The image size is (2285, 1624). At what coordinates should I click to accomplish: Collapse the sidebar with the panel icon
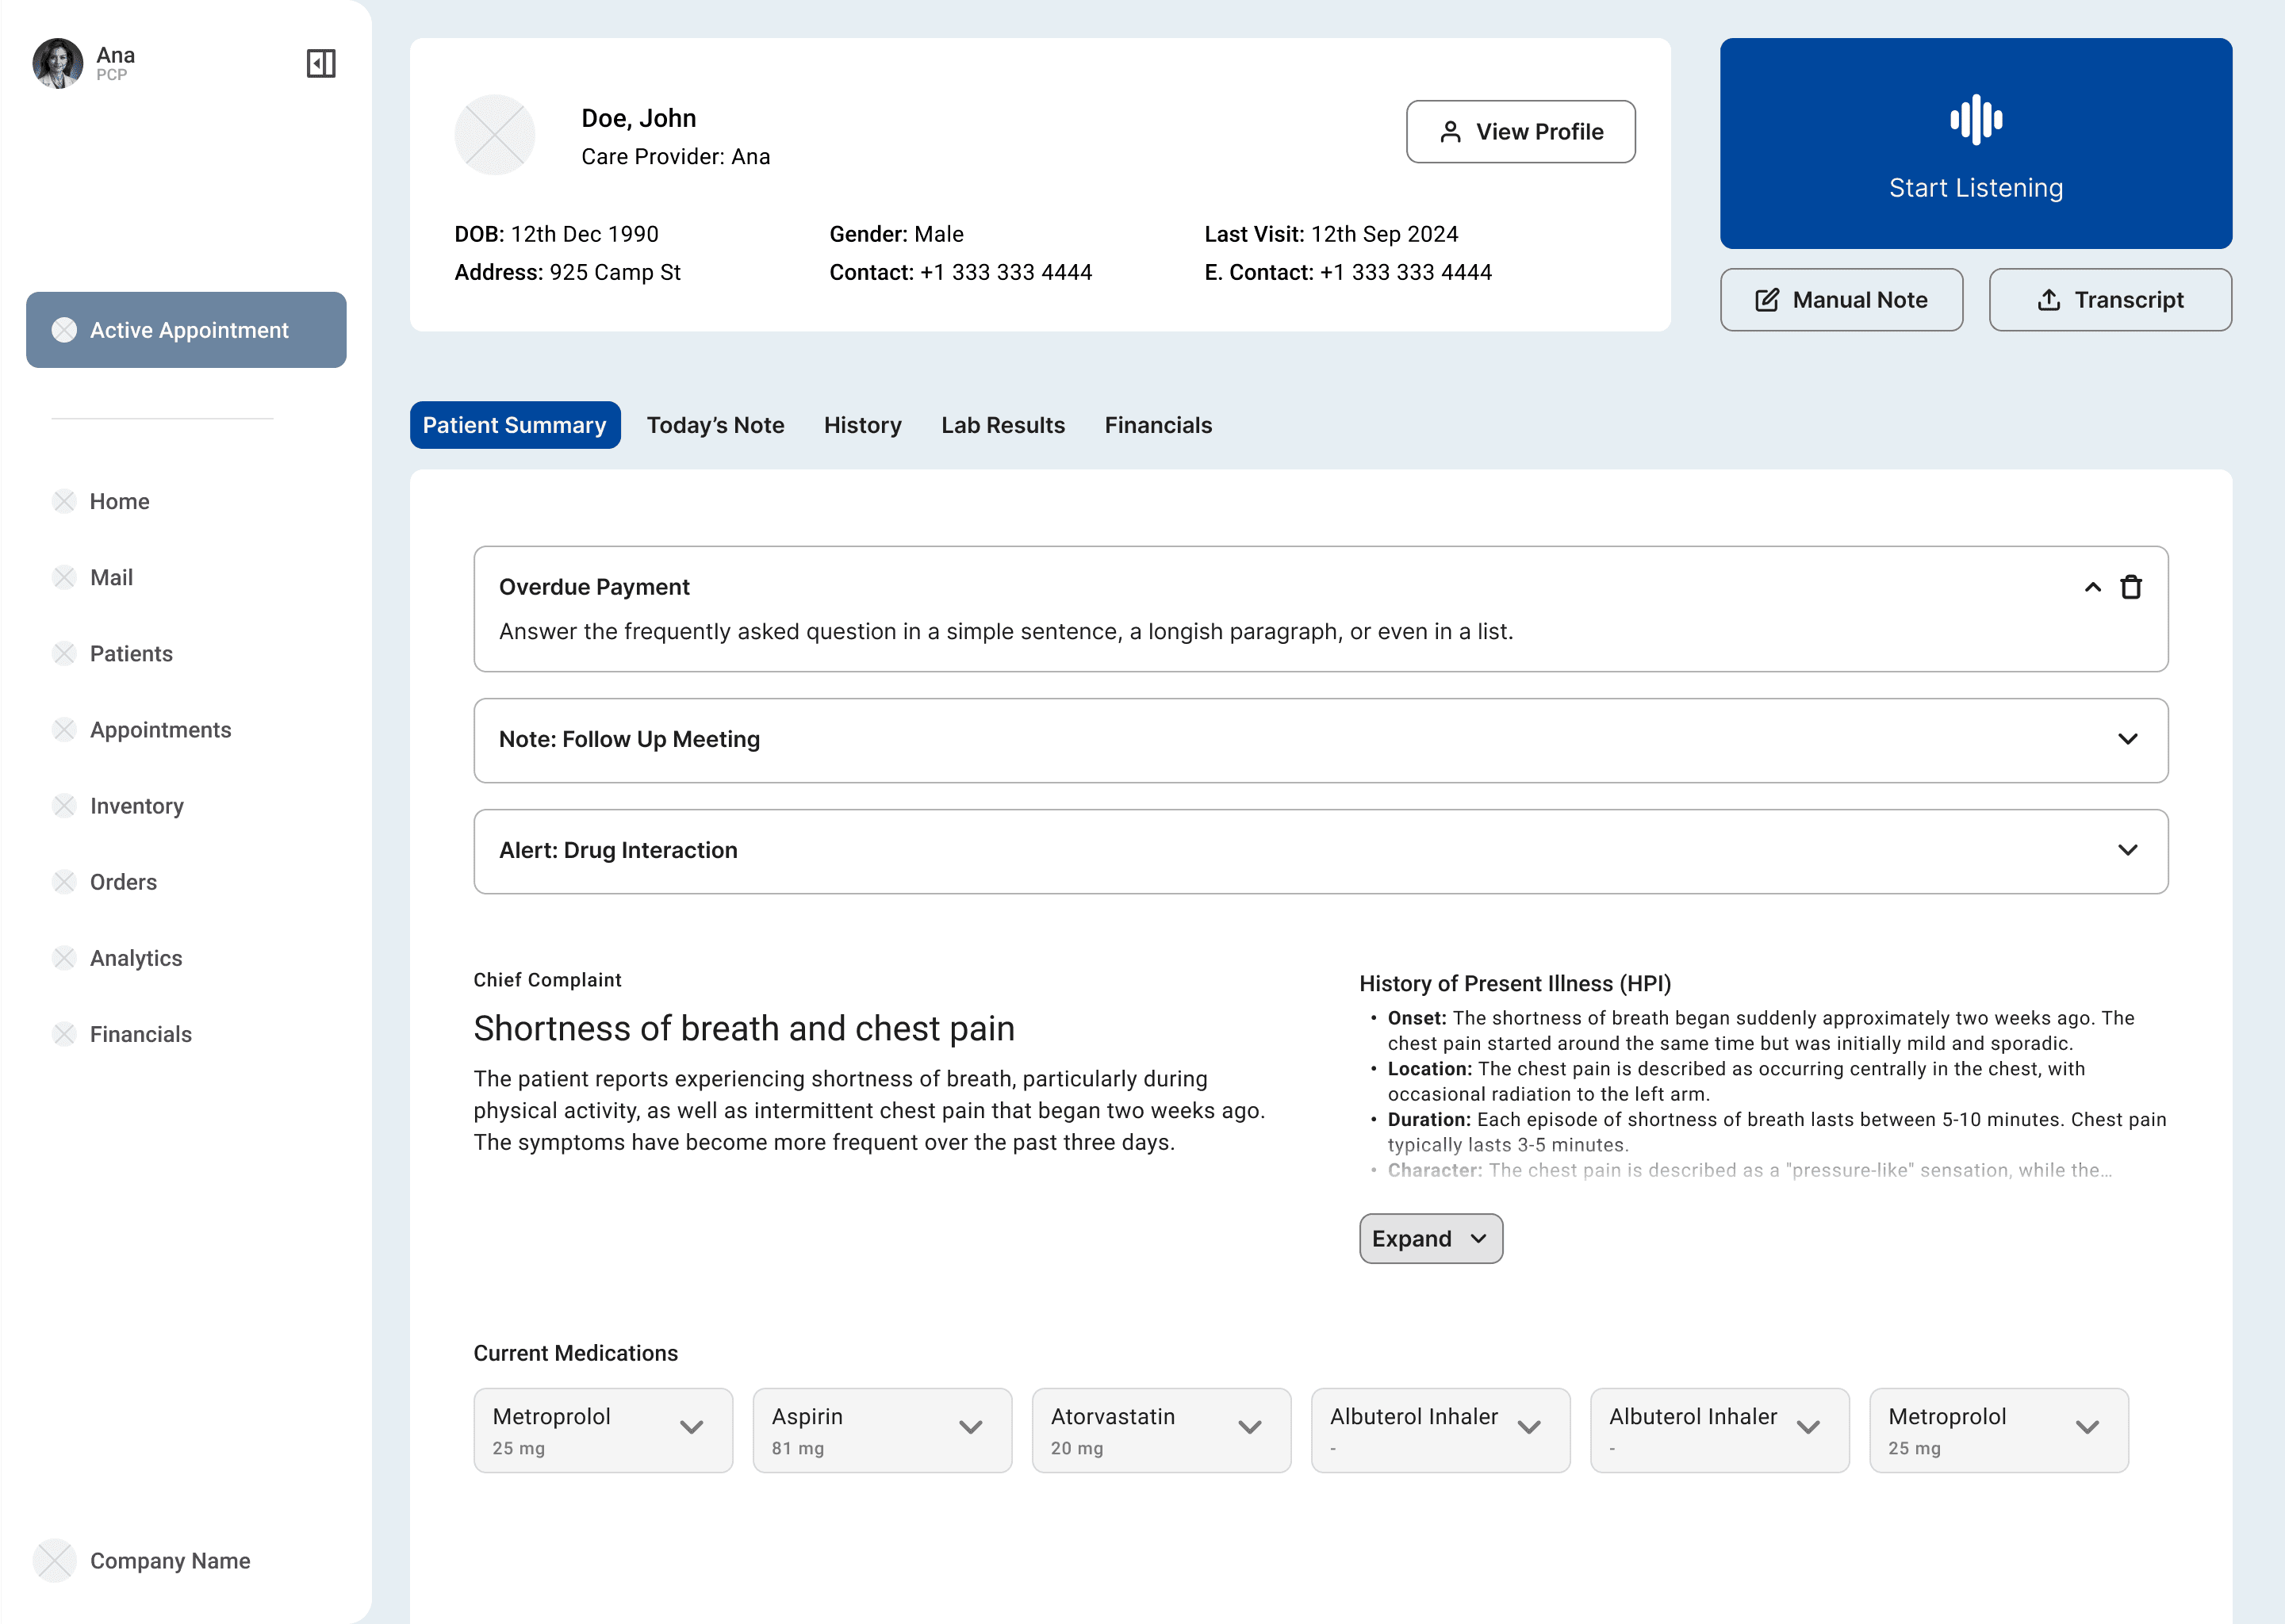coord(321,63)
